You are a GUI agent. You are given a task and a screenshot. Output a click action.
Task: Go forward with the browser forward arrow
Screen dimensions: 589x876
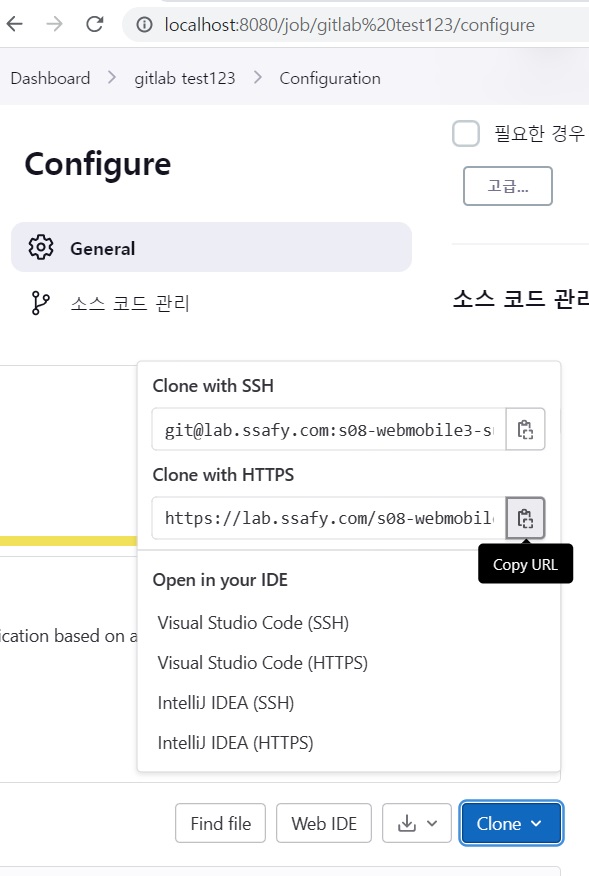54,24
